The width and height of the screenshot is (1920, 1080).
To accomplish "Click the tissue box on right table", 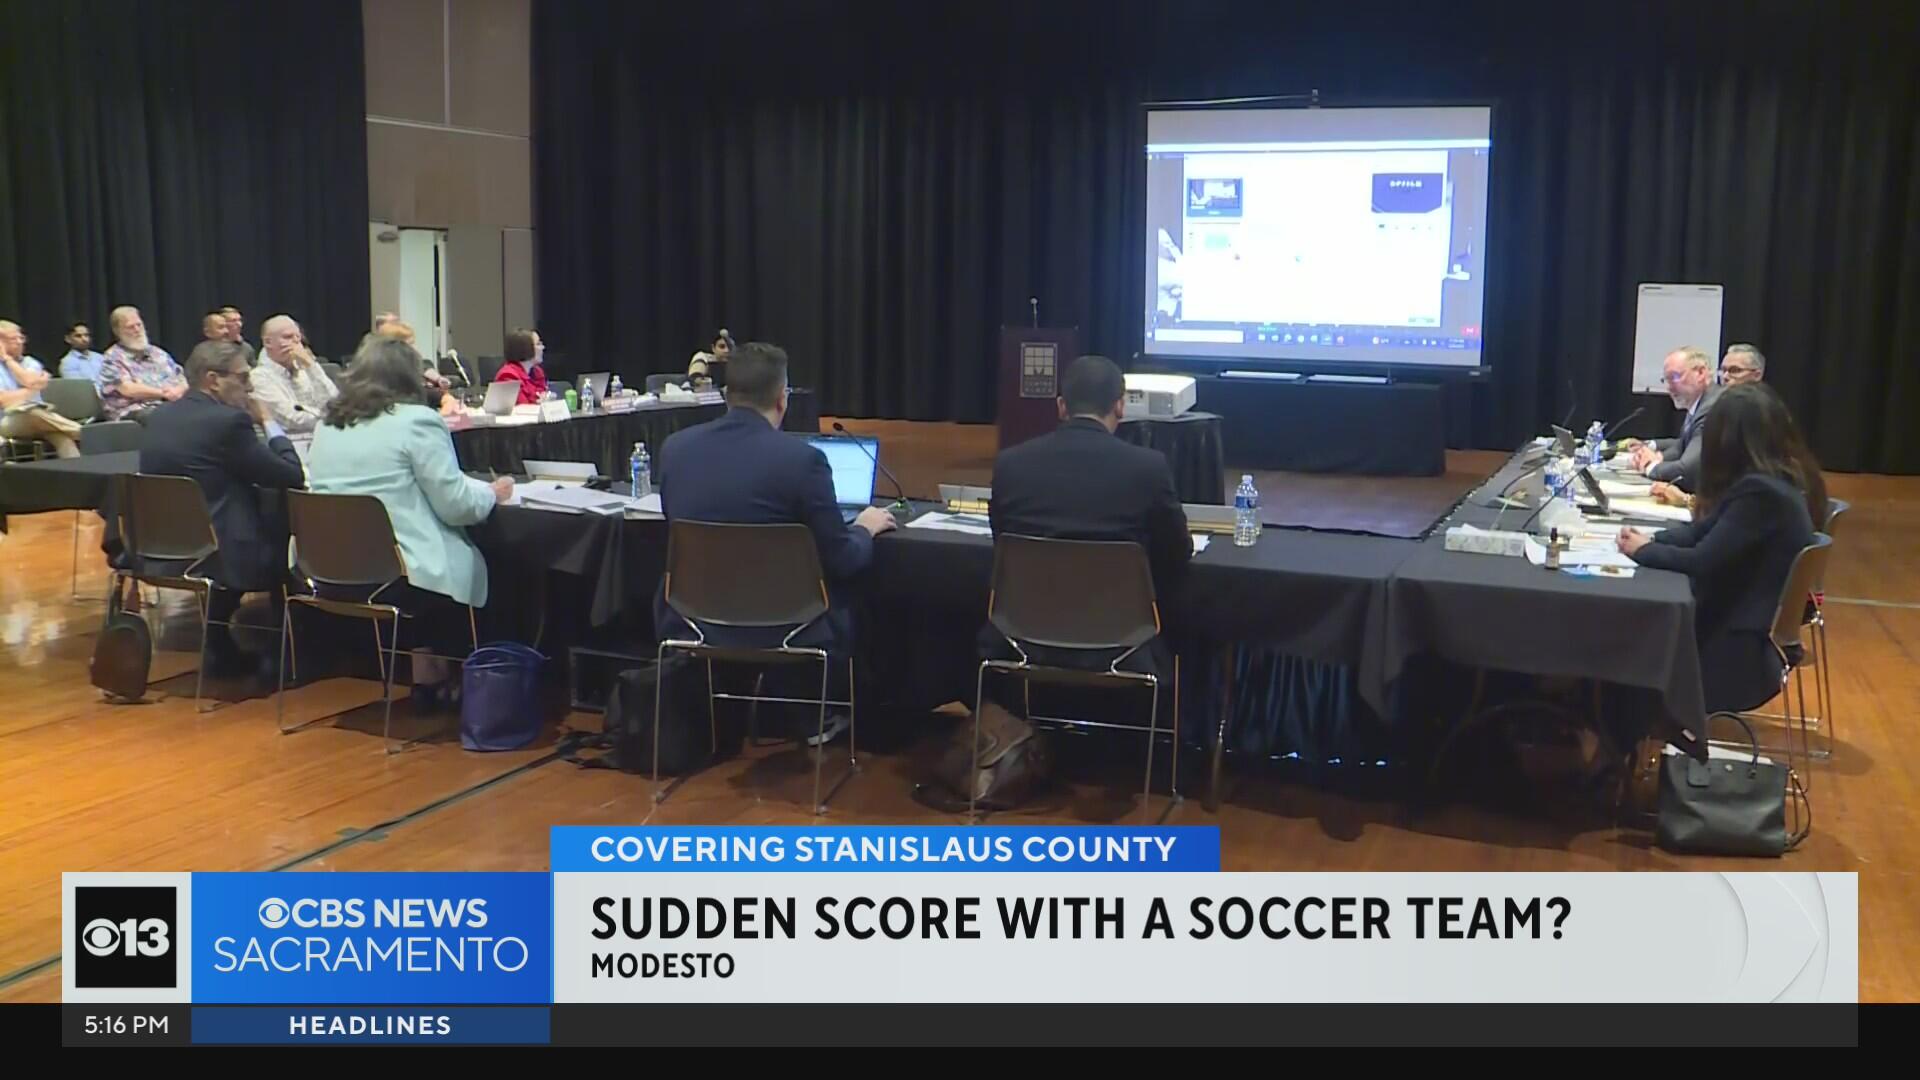I will click(x=1484, y=540).
